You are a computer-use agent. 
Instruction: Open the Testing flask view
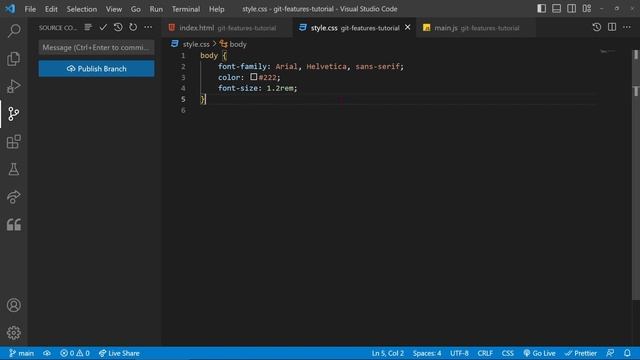click(14, 169)
